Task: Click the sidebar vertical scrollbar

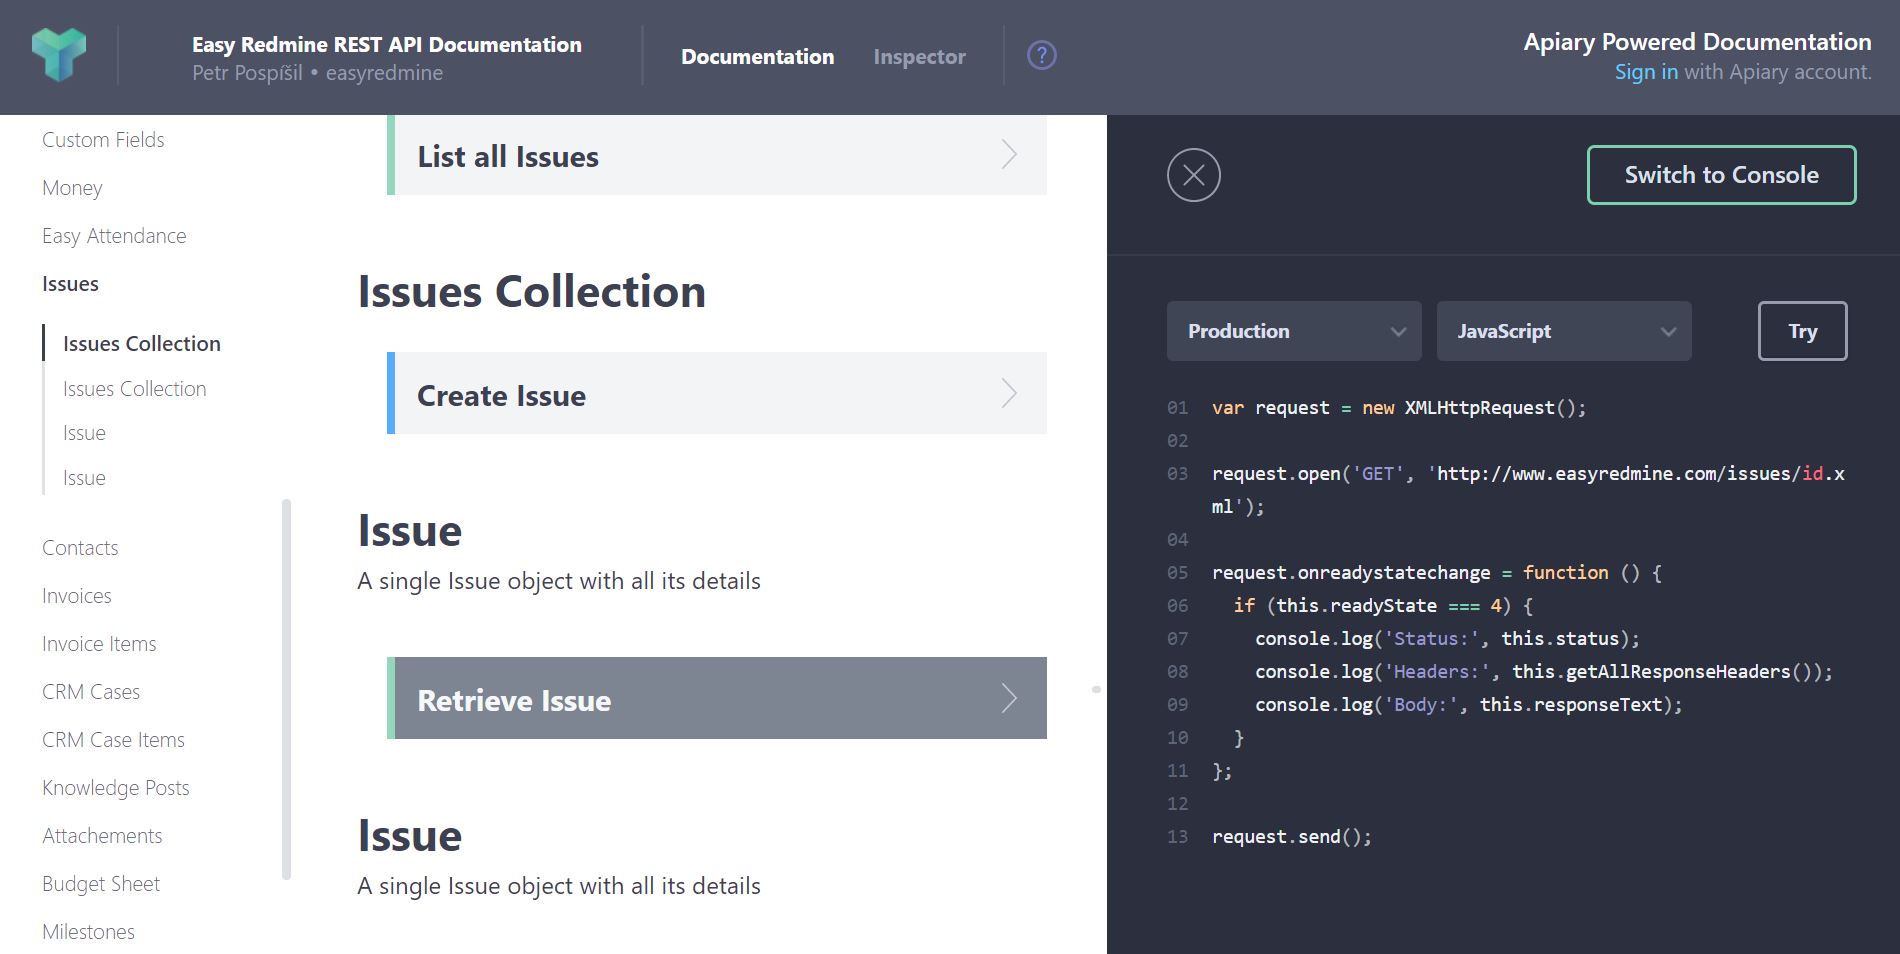Action: (287, 688)
